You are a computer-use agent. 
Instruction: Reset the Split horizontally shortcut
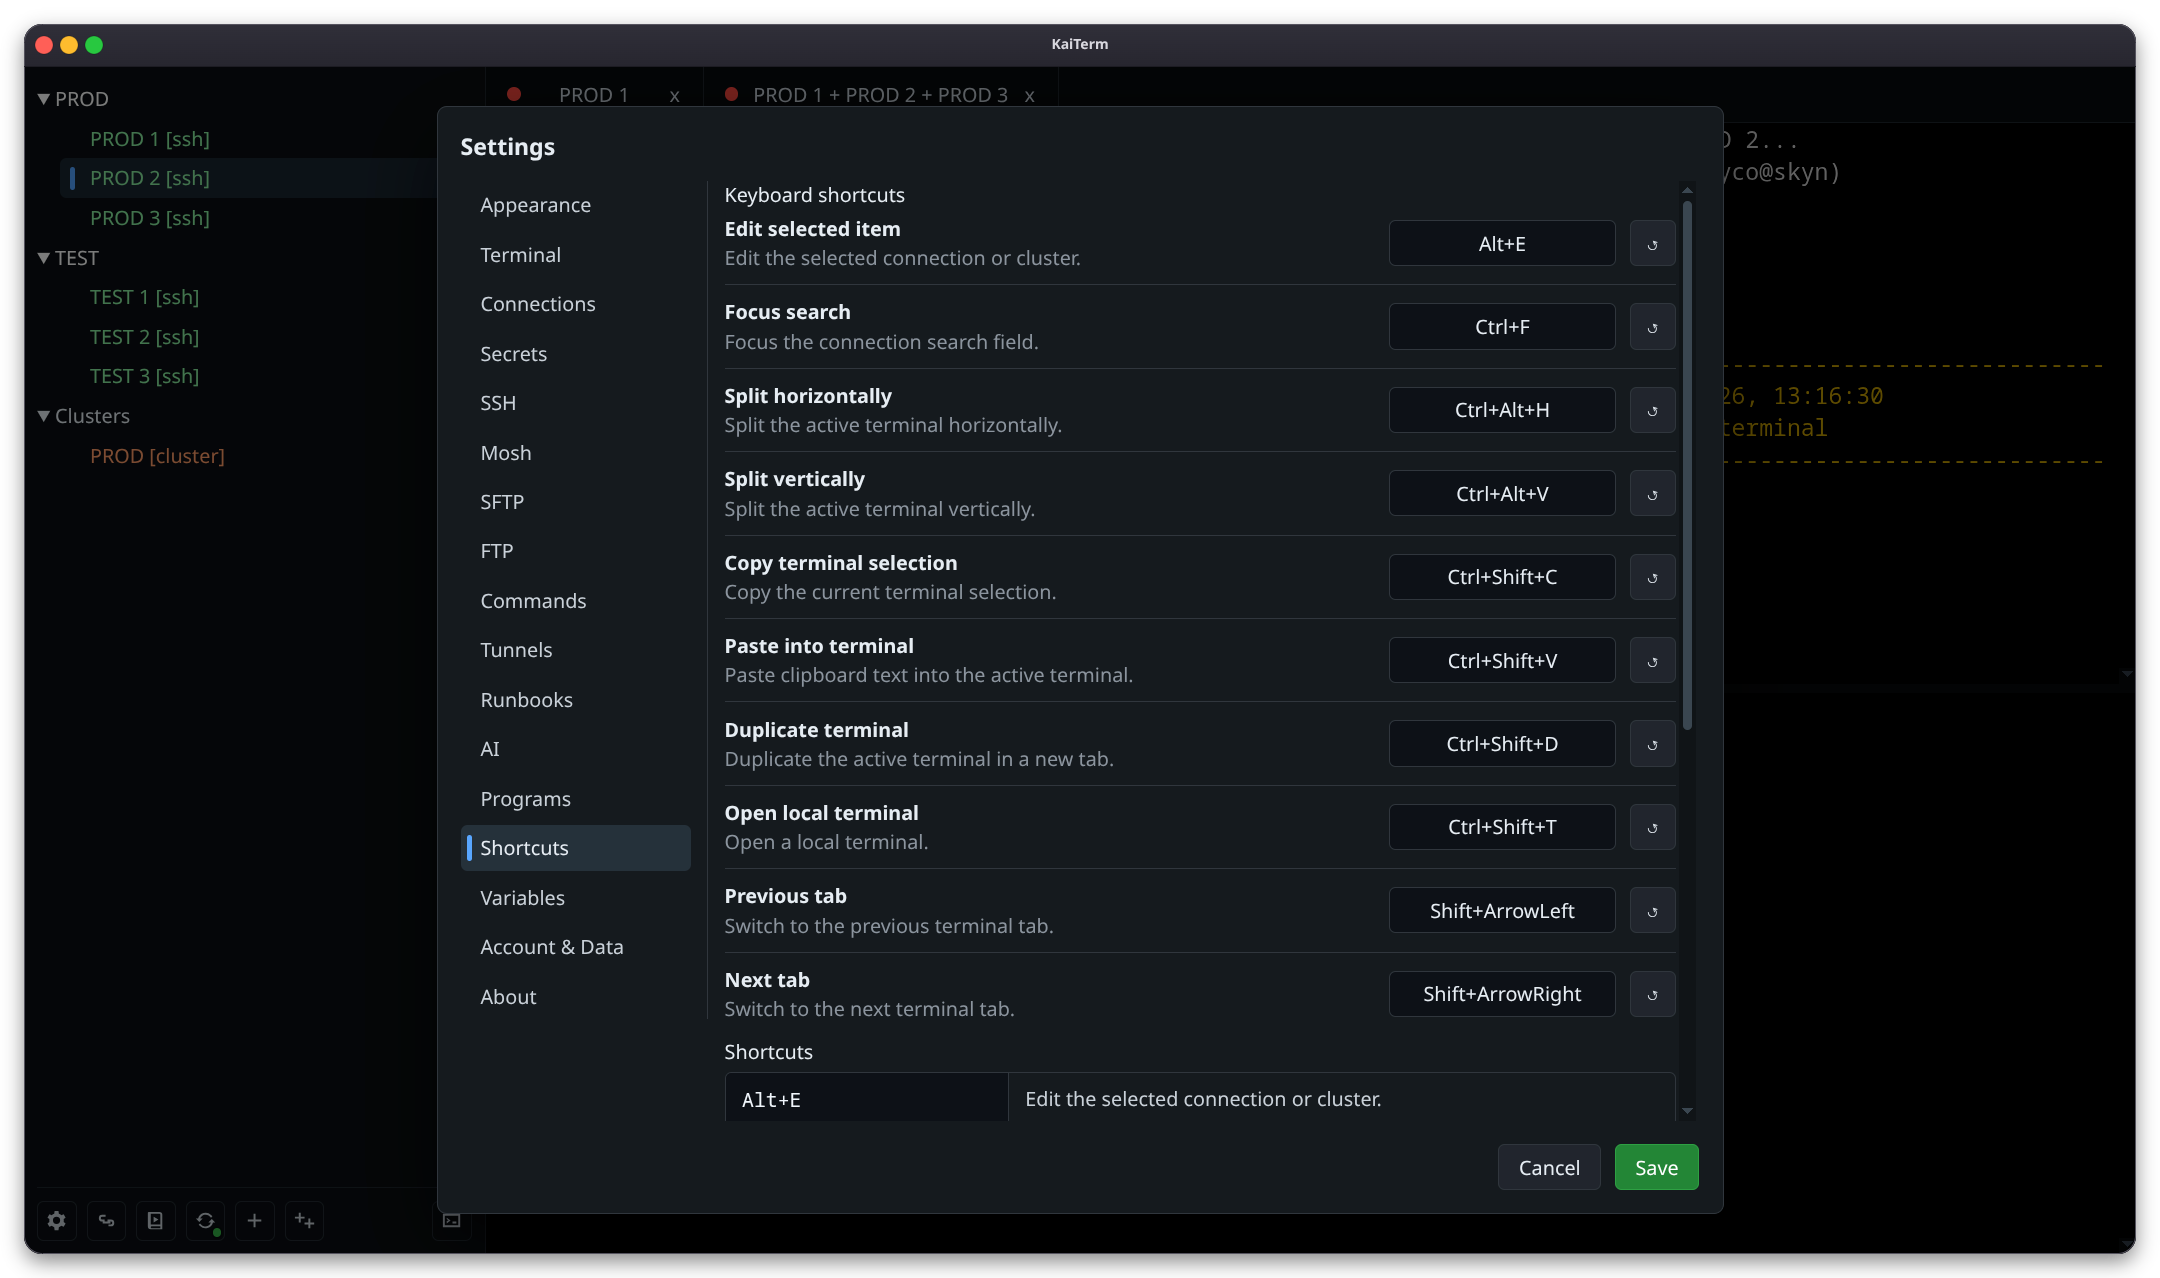tap(1652, 410)
